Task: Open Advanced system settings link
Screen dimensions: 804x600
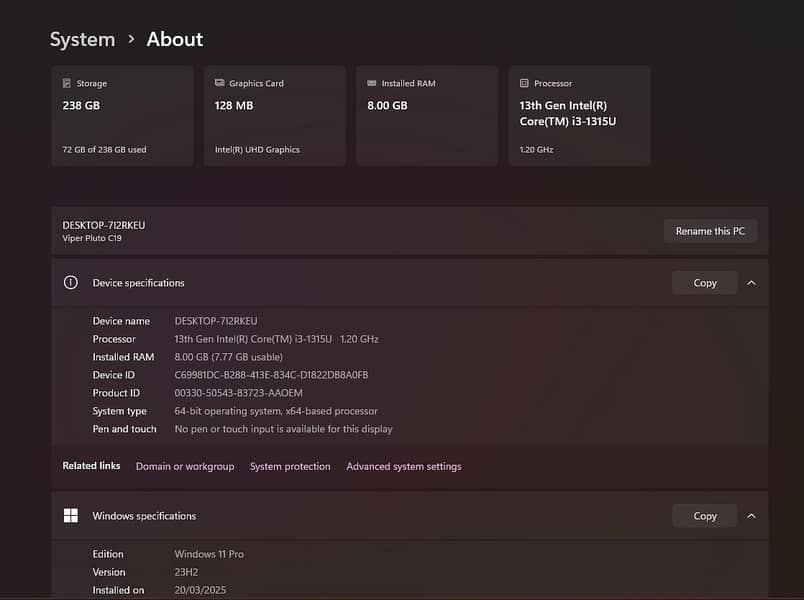Action: [x=404, y=466]
